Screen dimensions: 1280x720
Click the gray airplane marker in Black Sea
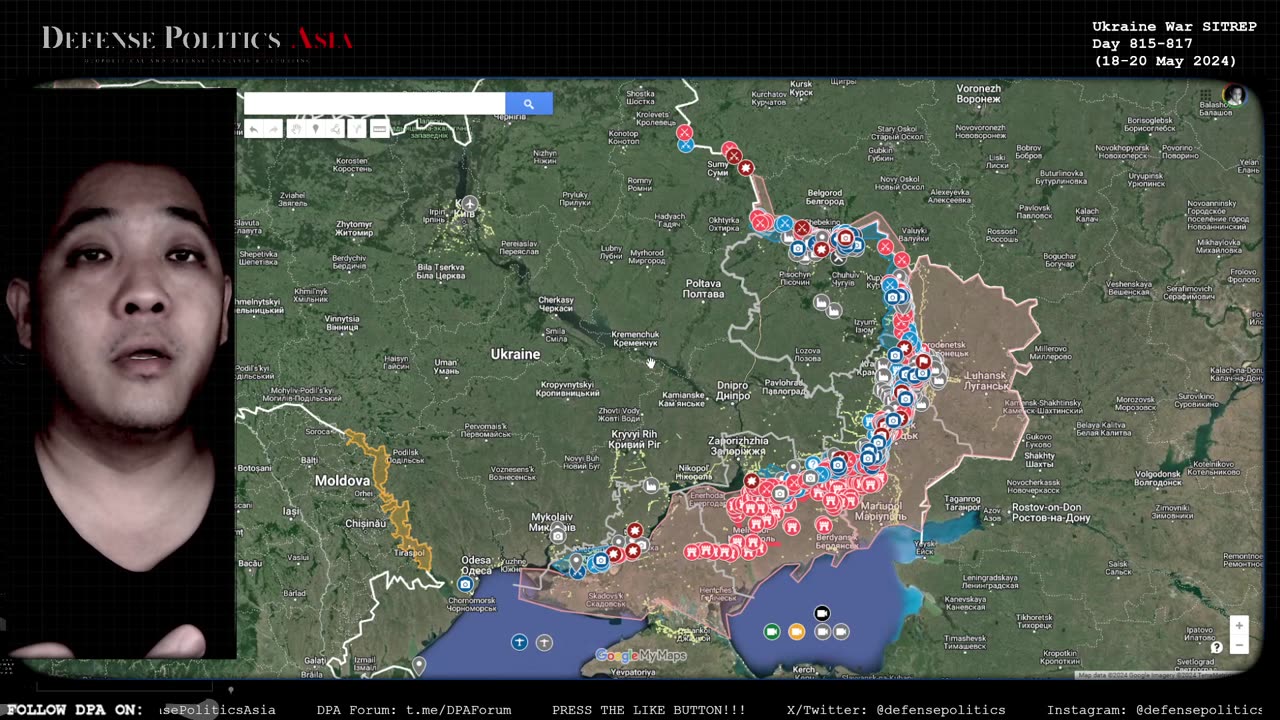pos(544,642)
